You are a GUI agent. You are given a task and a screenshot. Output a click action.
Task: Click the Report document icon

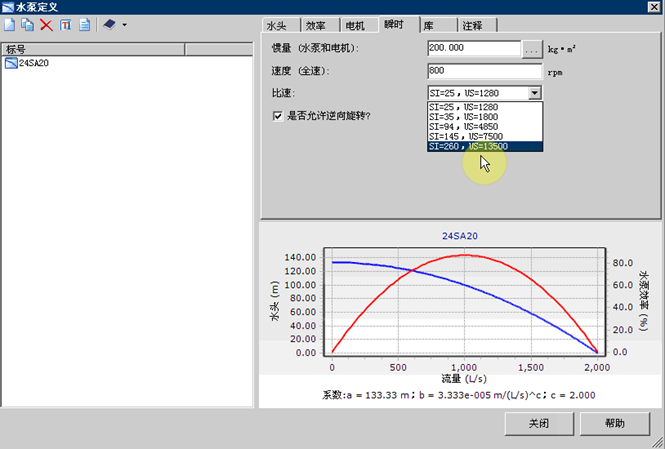coord(84,25)
